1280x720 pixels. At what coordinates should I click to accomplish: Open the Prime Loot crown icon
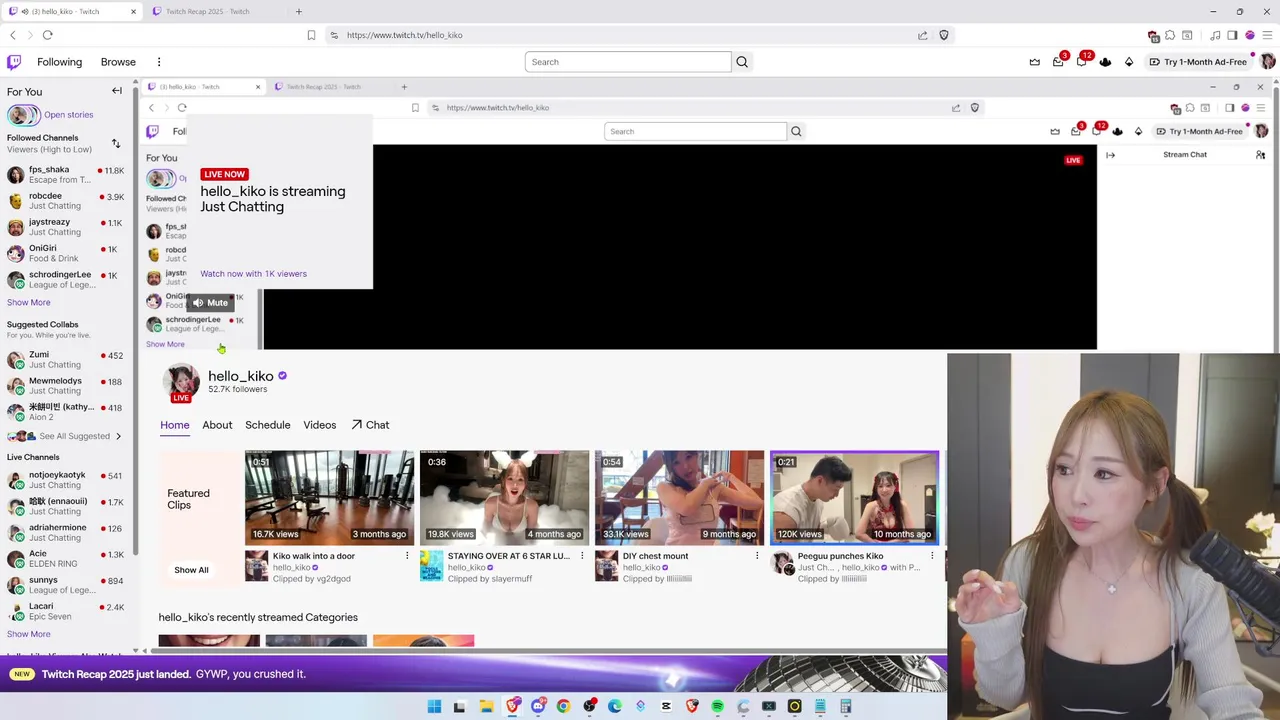1034,62
